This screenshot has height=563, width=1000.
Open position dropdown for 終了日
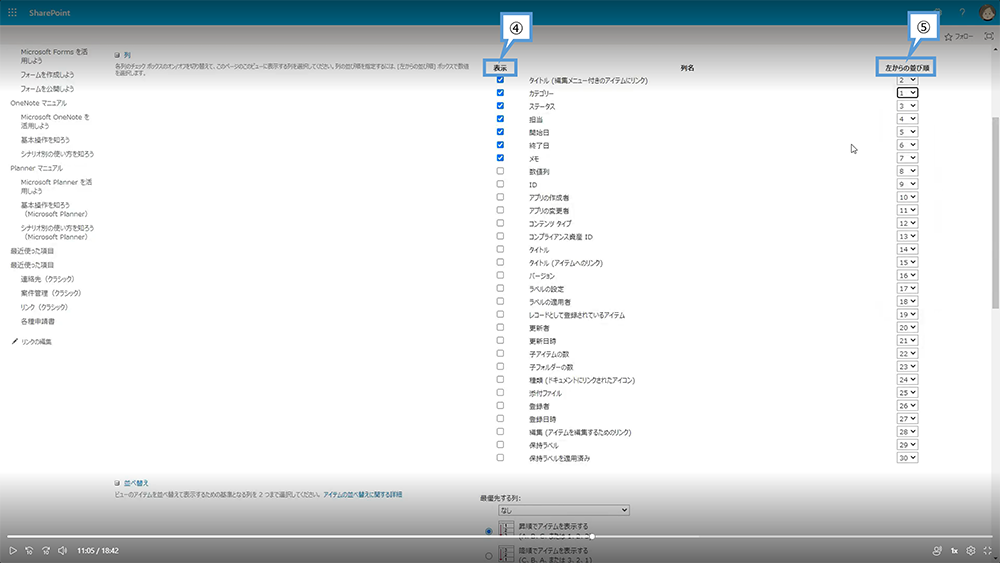907,145
